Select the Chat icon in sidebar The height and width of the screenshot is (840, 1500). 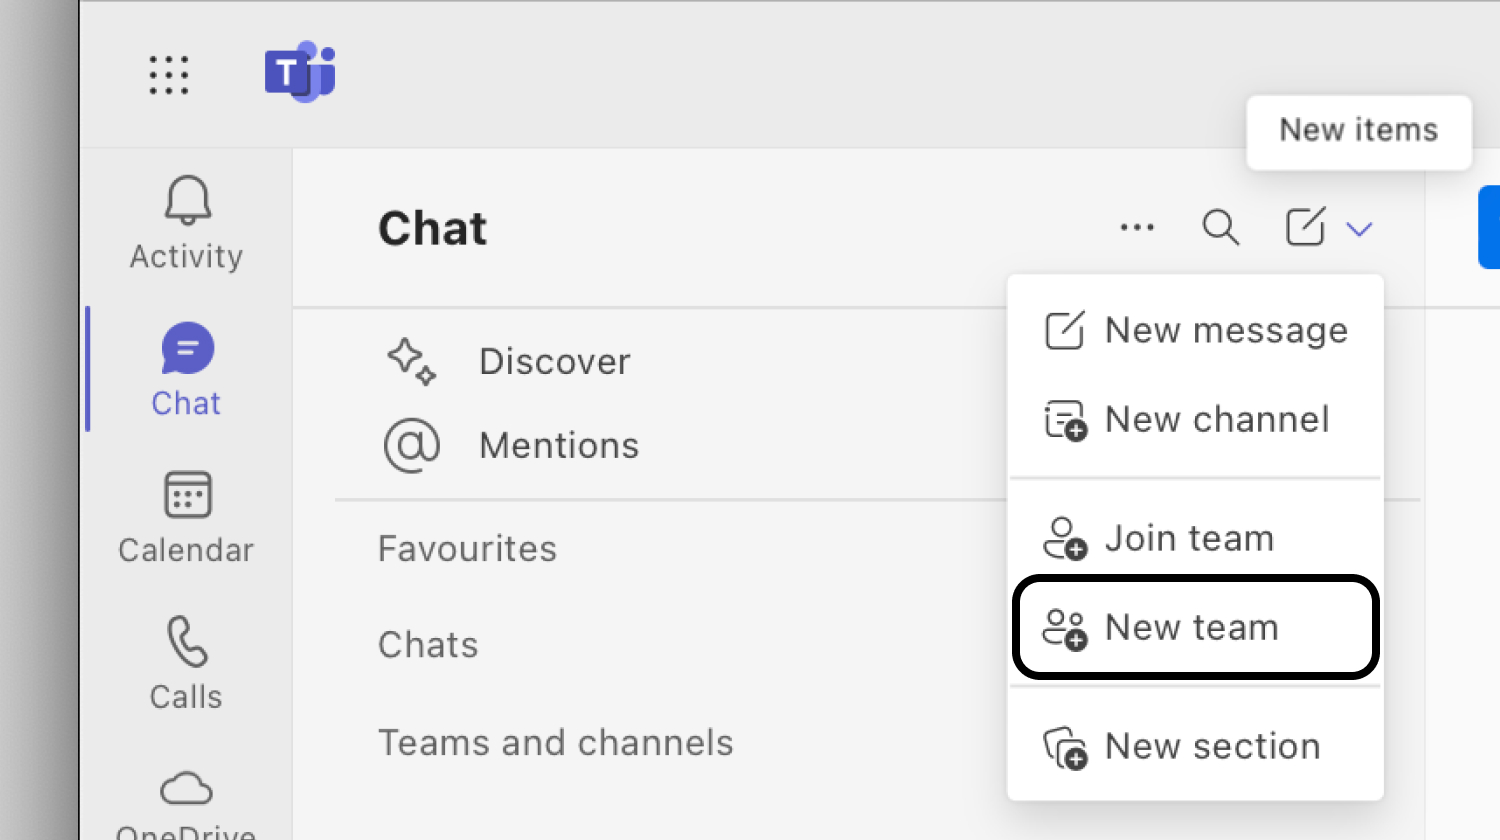pos(187,348)
